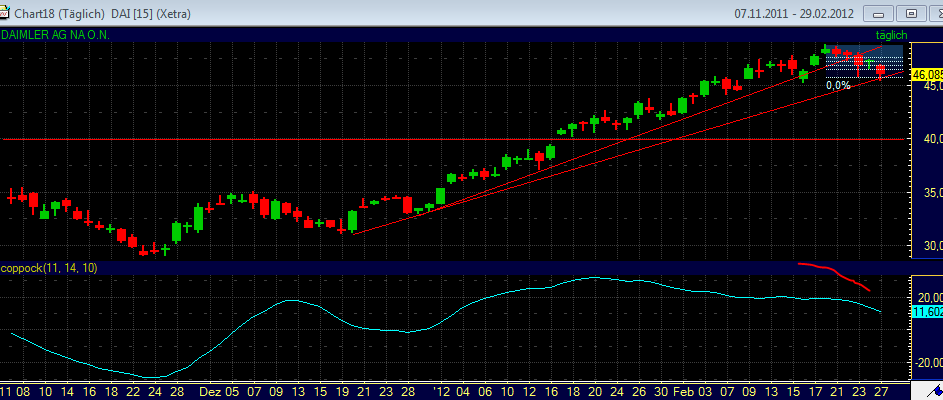Select the shaded Fibonacci retracement box
This screenshot has height=400, width=943.
coord(864,61)
